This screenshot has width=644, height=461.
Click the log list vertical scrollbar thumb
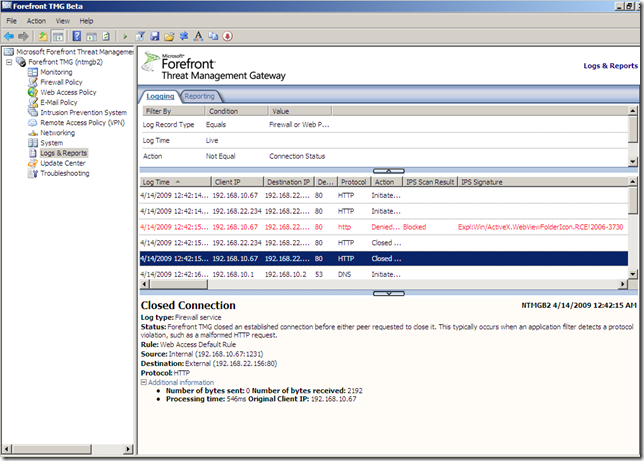pyautogui.click(x=632, y=200)
